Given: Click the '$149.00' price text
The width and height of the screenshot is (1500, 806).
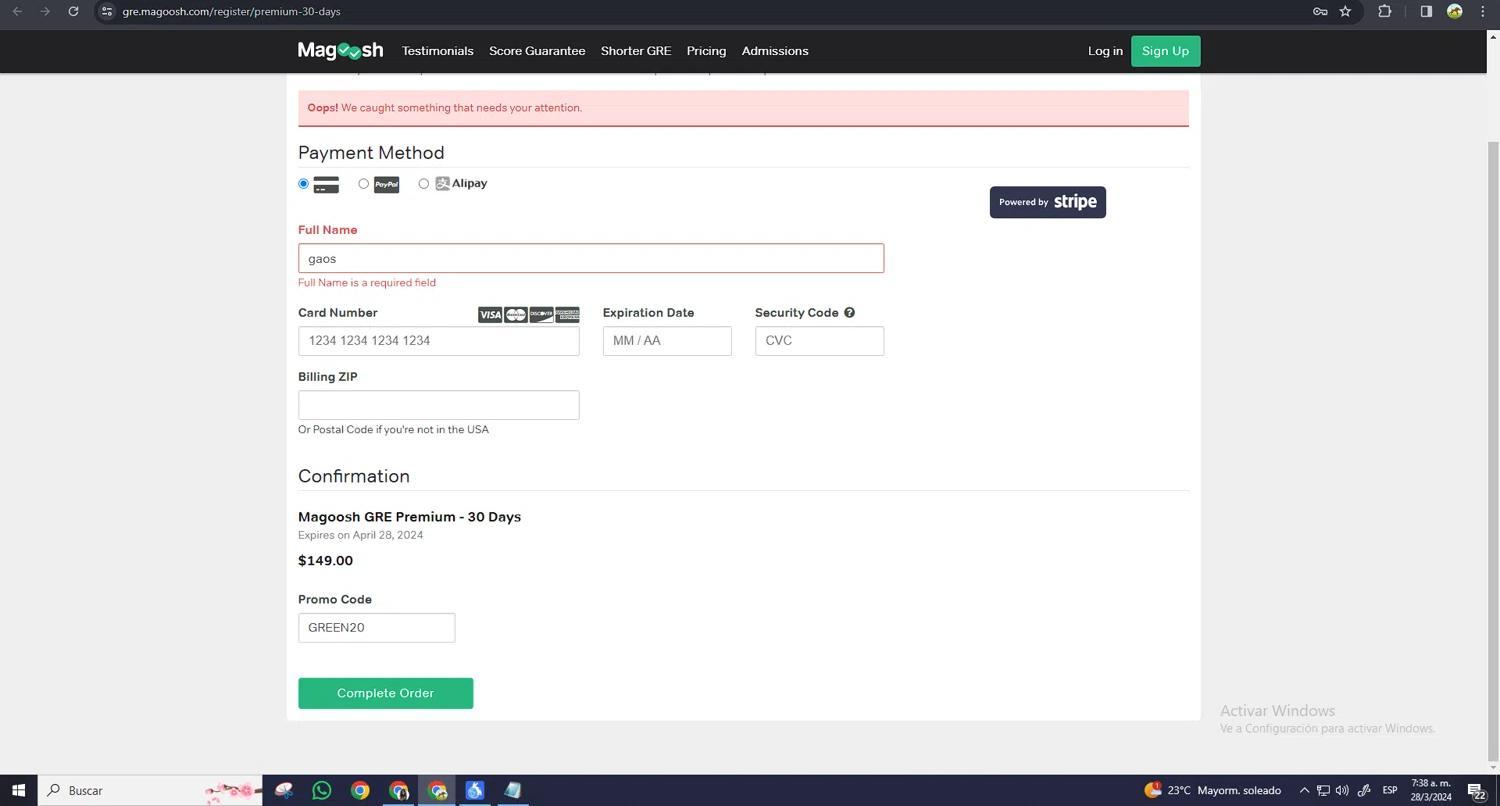Looking at the screenshot, I should click(325, 561).
